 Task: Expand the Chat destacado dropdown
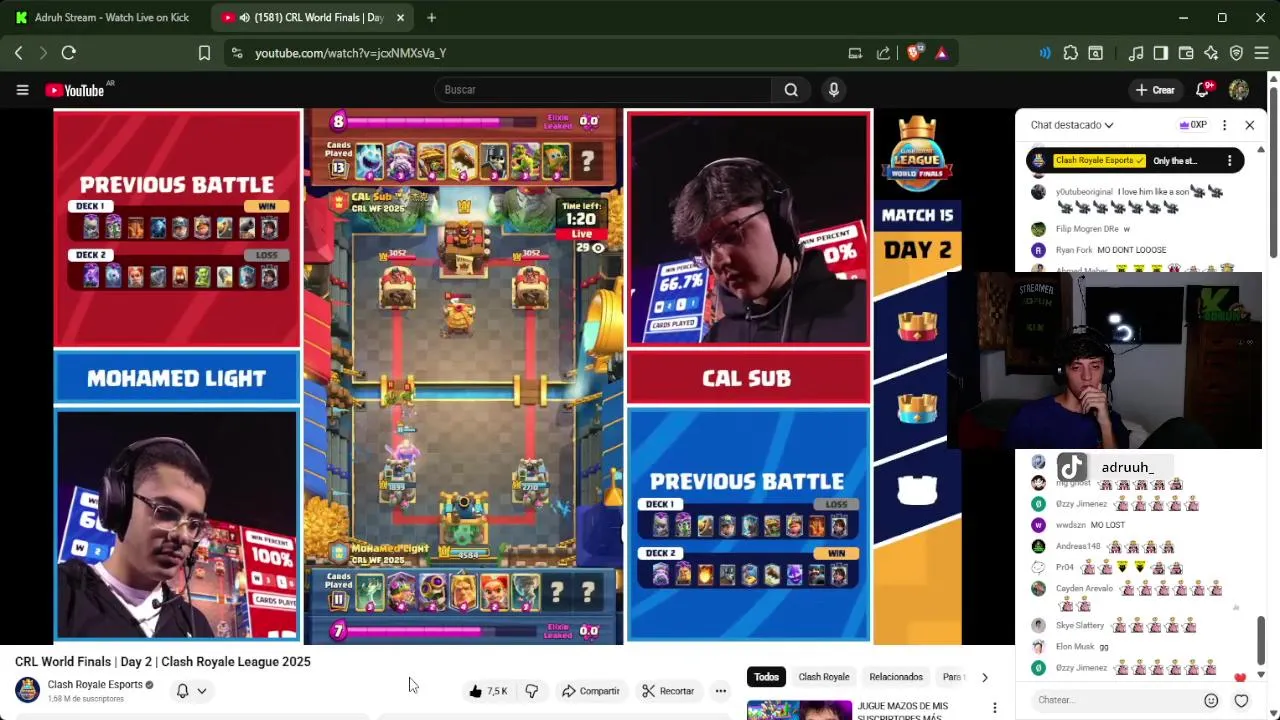1072,125
